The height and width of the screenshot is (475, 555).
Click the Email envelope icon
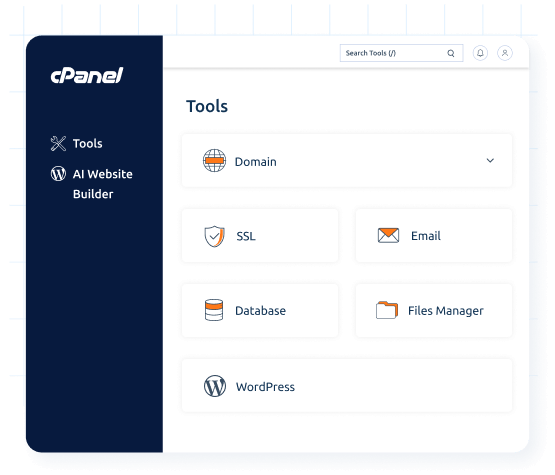coord(388,235)
